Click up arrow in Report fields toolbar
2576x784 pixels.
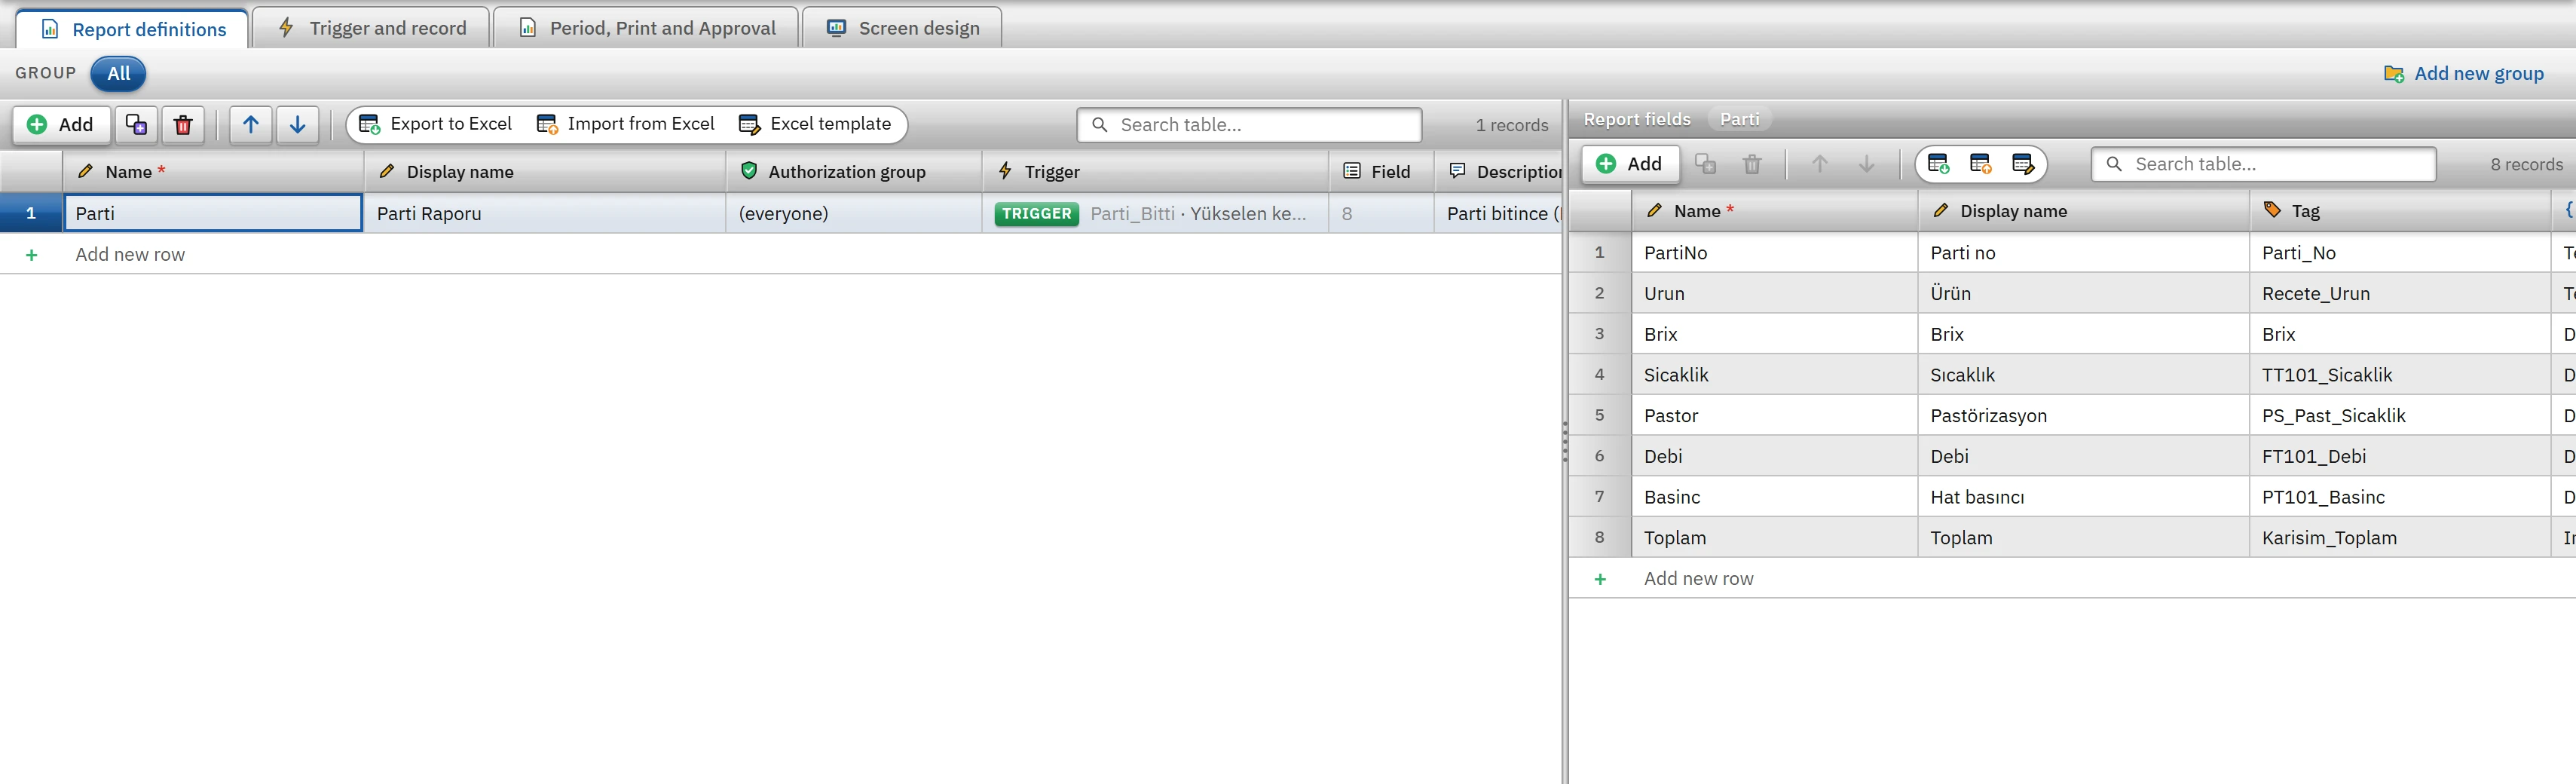click(x=1820, y=164)
